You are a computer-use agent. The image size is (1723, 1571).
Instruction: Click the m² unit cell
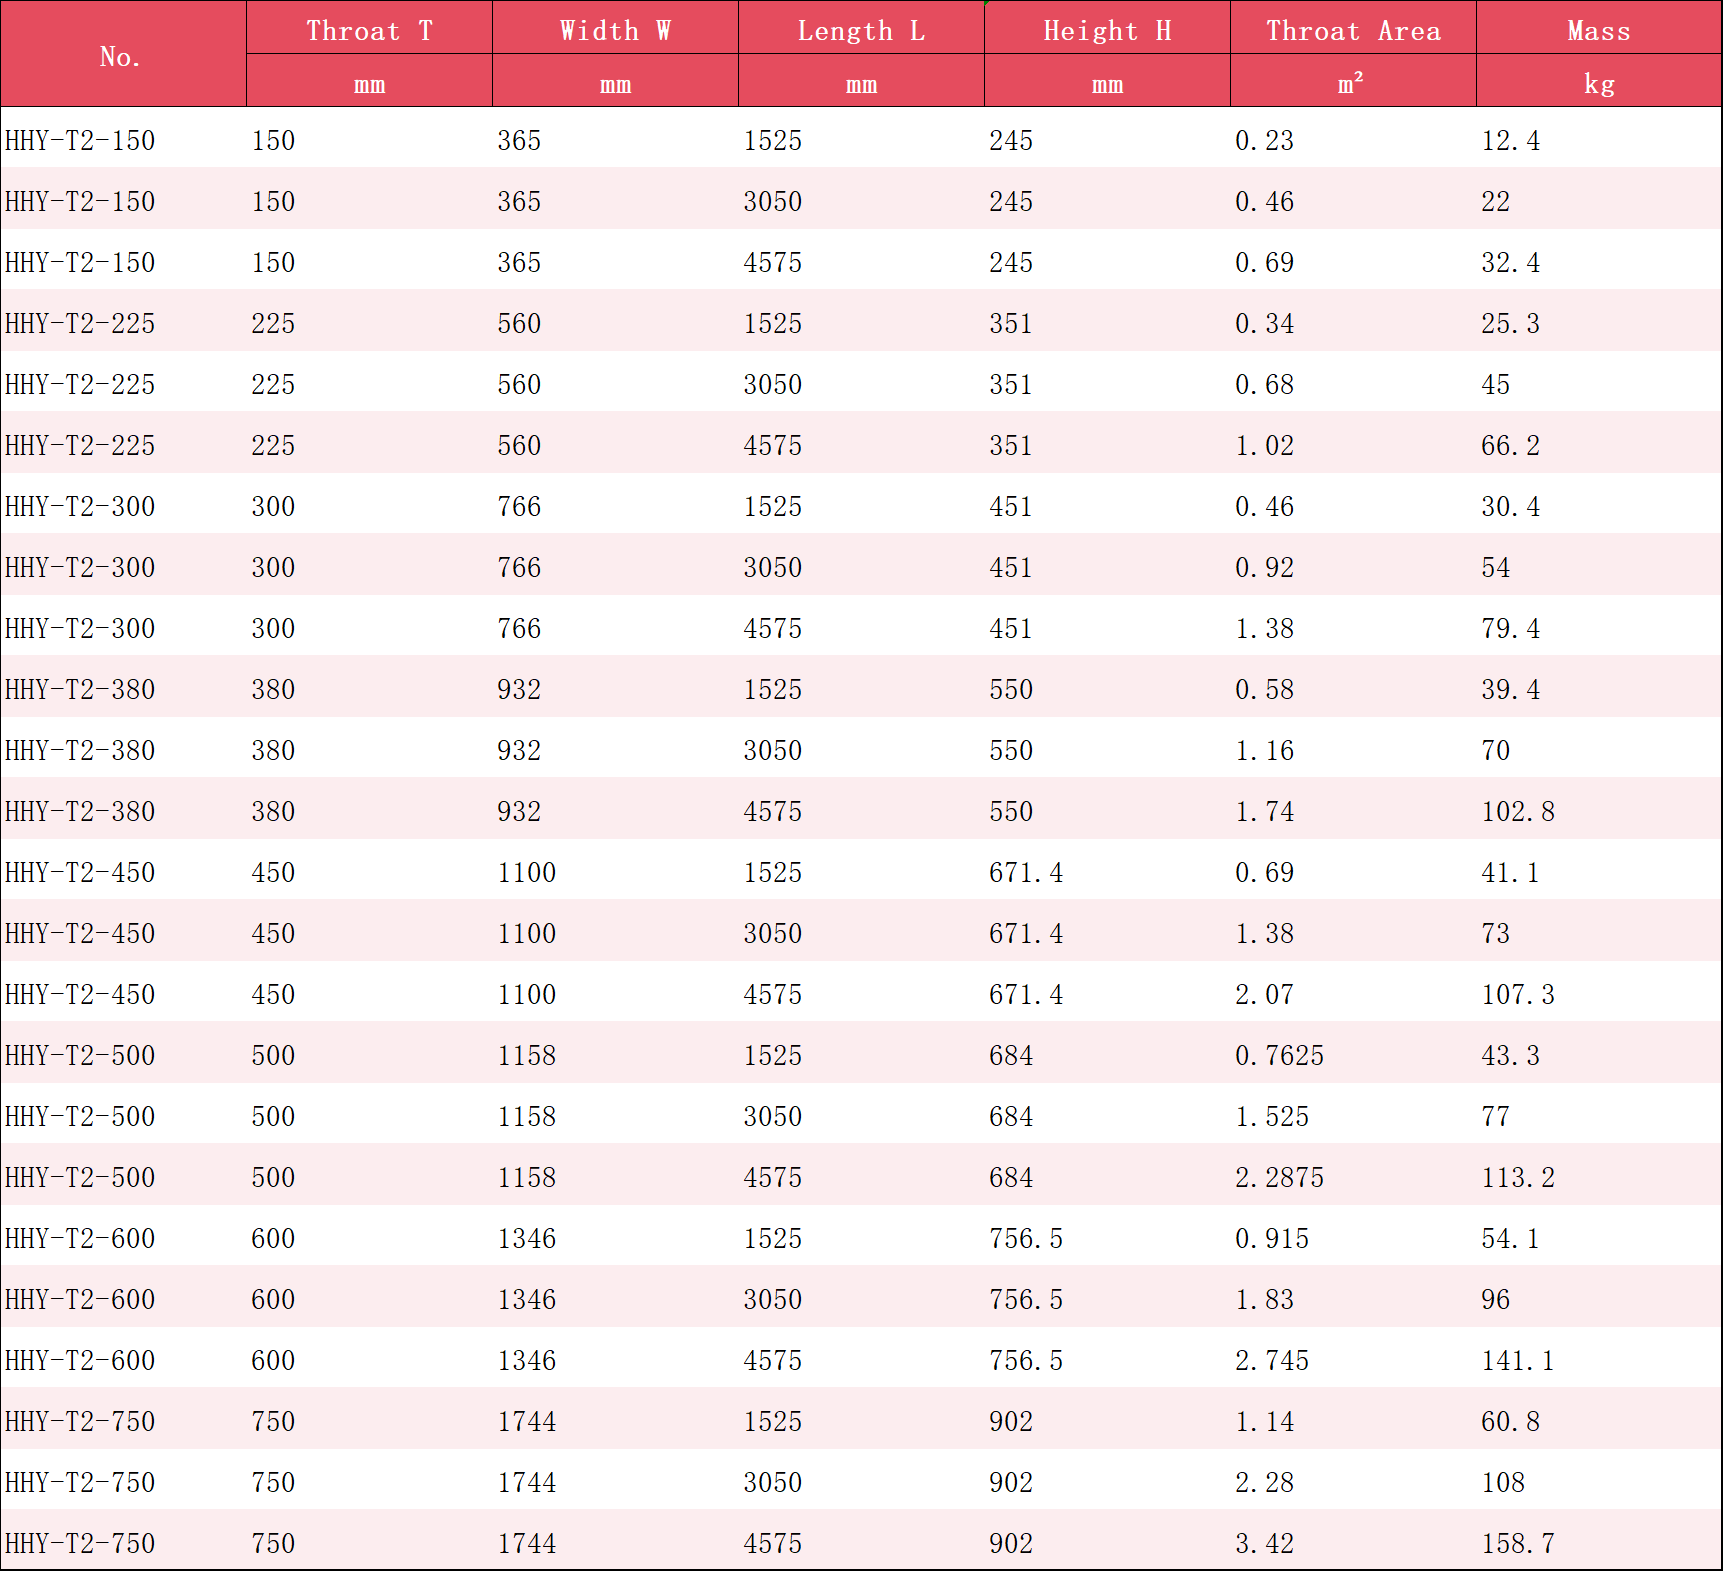[1351, 84]
